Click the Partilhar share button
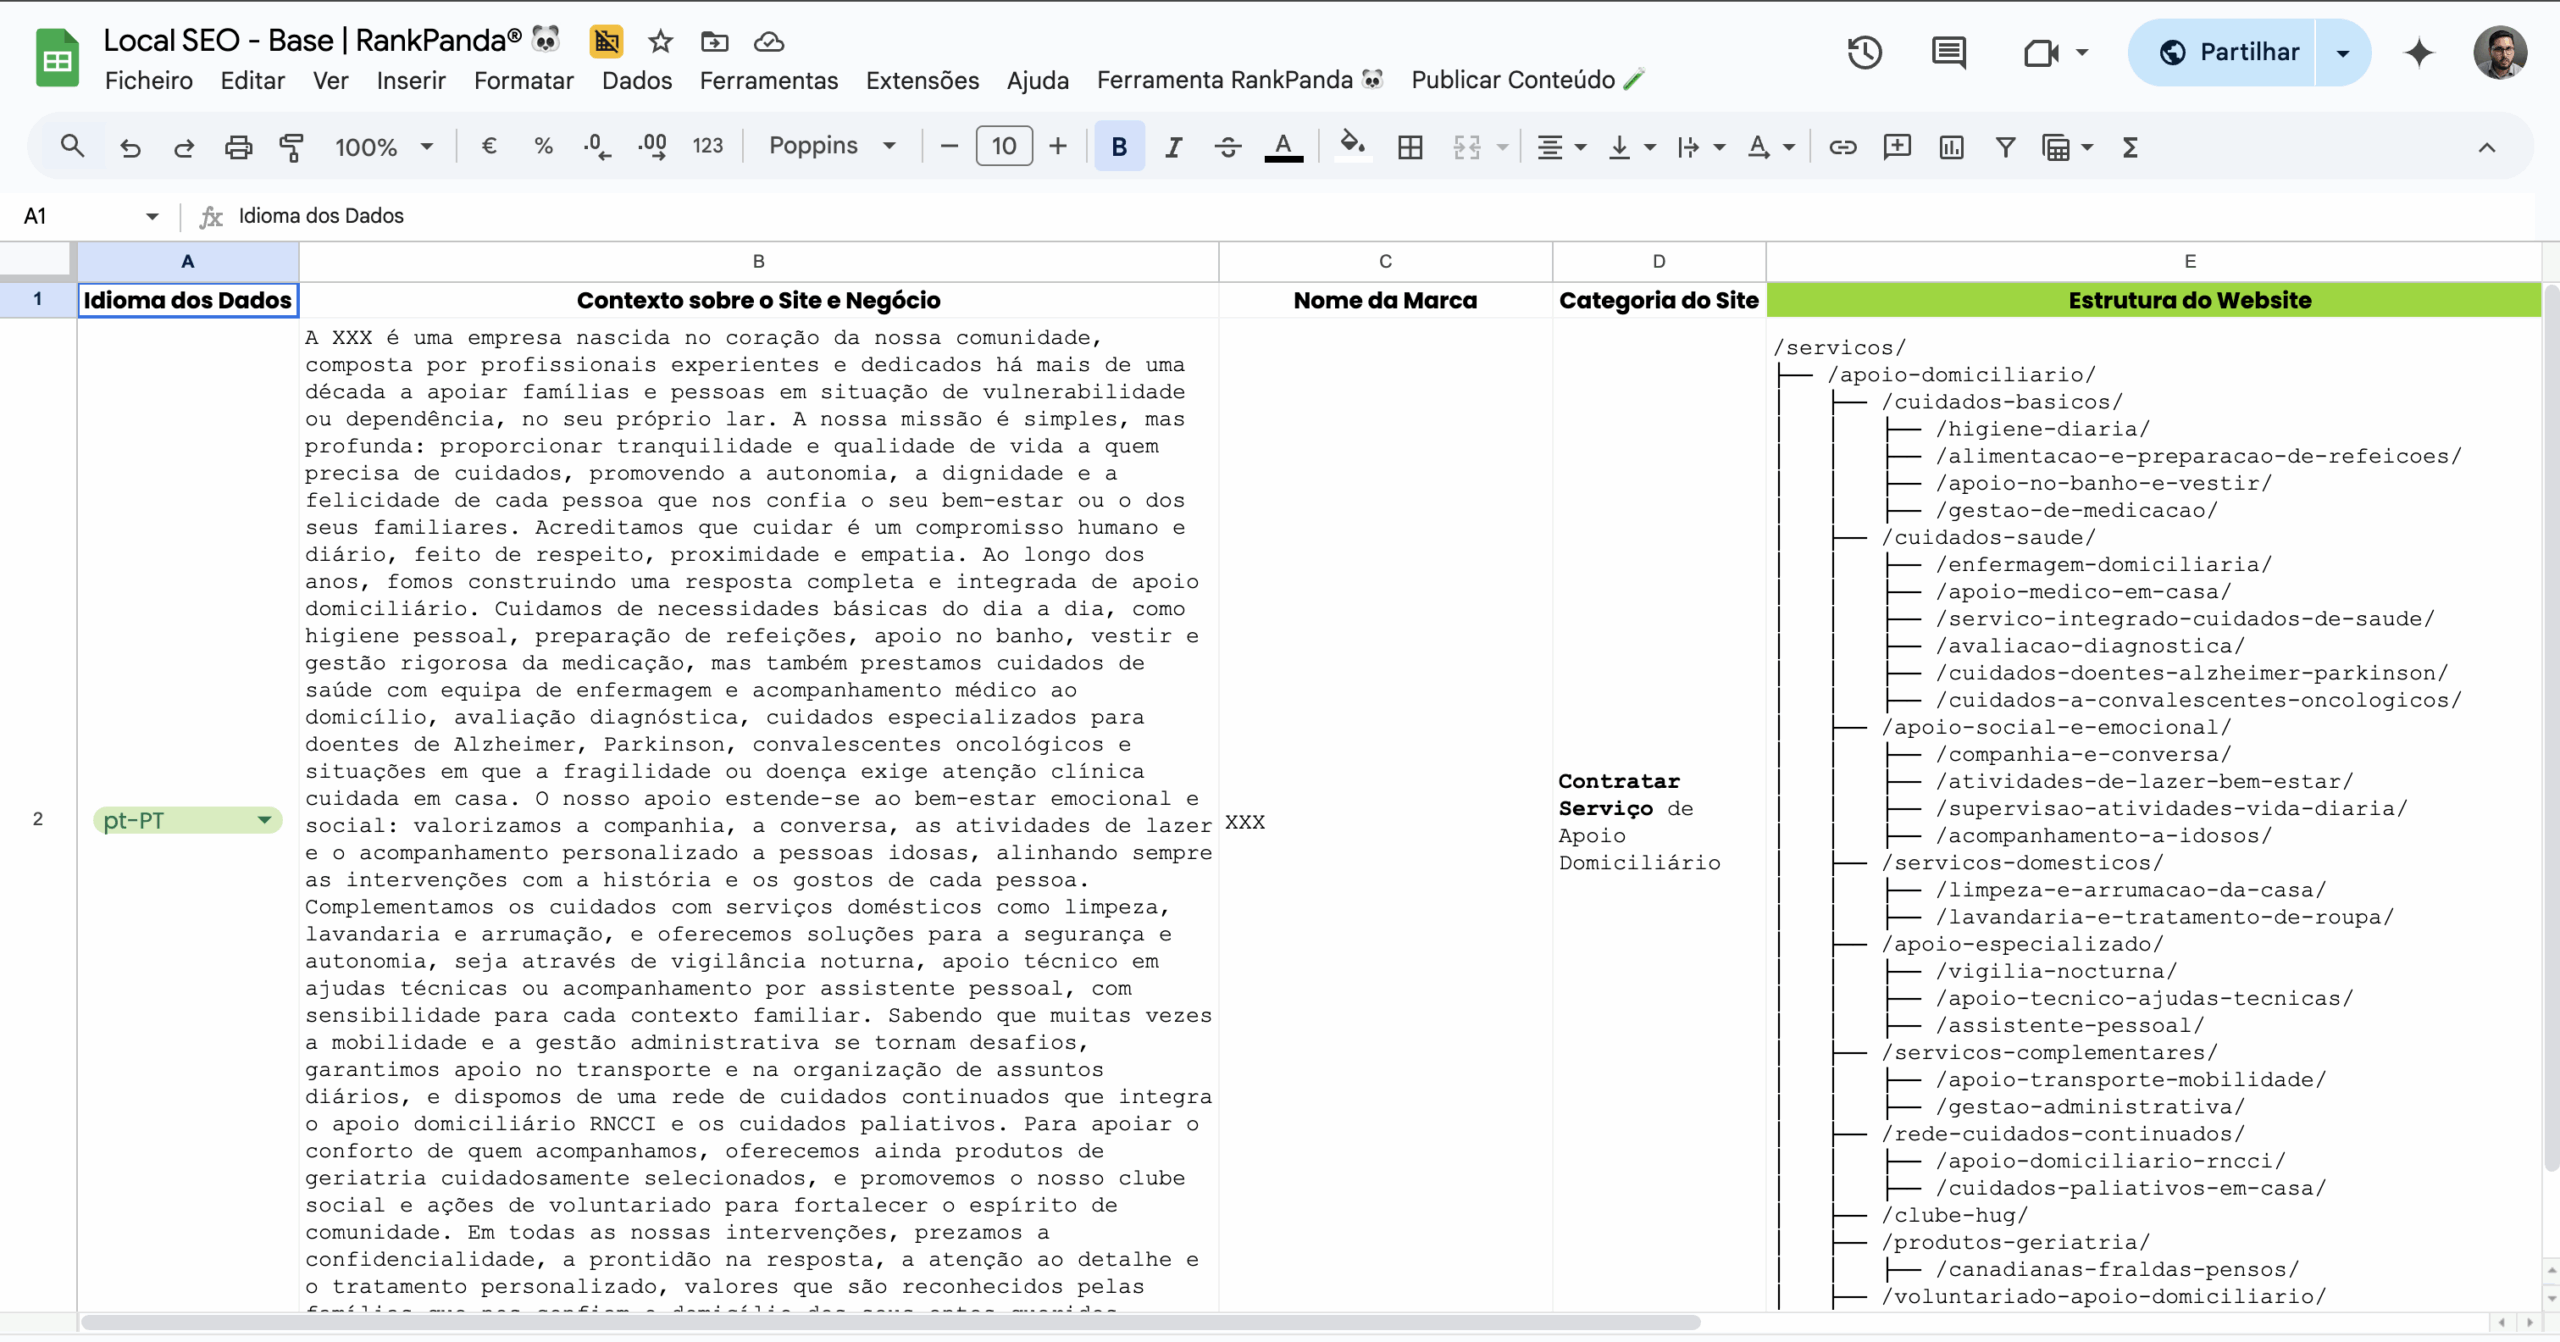The image size is (2560, 1342). click(2223, 52)
